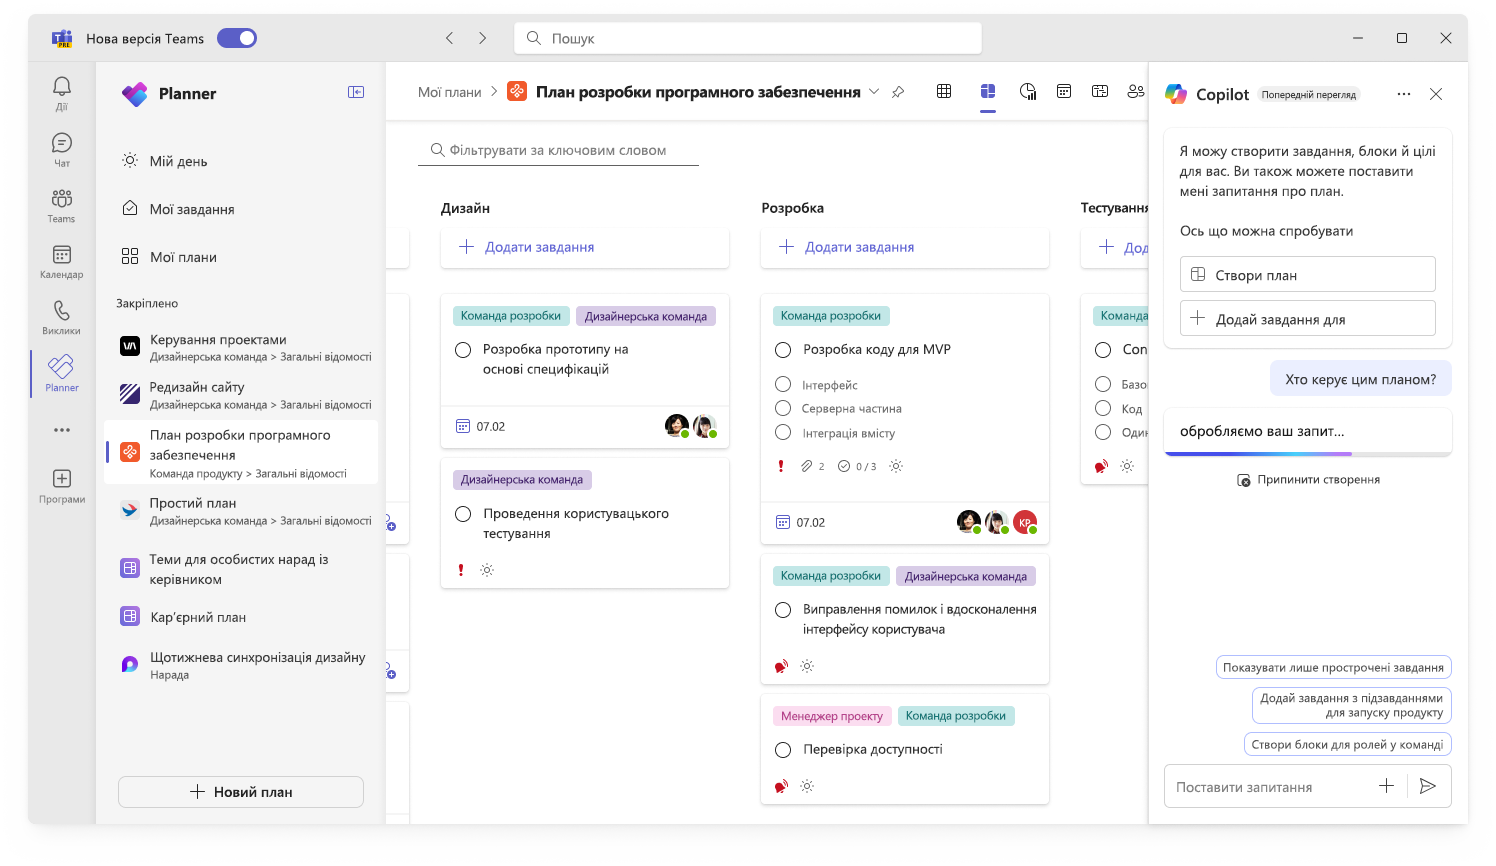
Task: Click the "Мої плани" breadcrumb link
Action: tap(450, 92)
